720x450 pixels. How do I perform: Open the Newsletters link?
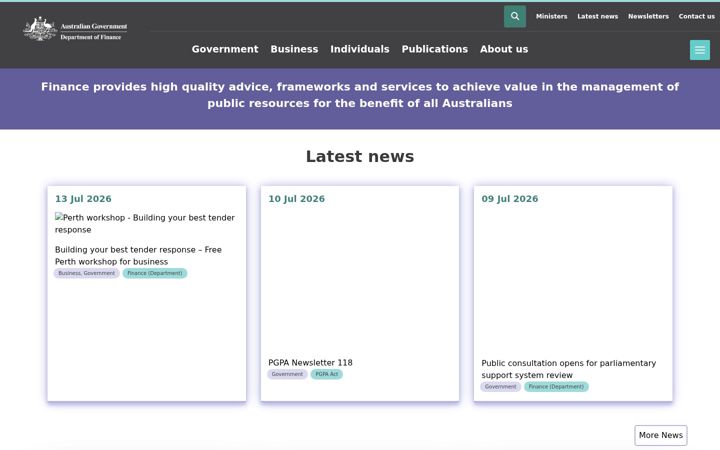click(648, 17)
